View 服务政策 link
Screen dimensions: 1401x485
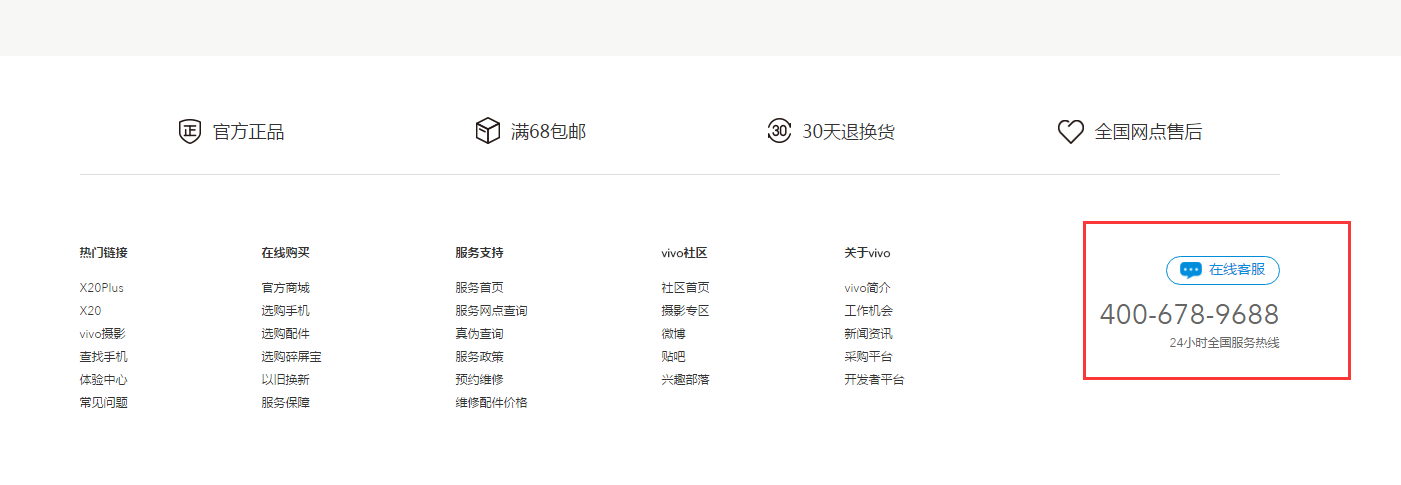479,357
